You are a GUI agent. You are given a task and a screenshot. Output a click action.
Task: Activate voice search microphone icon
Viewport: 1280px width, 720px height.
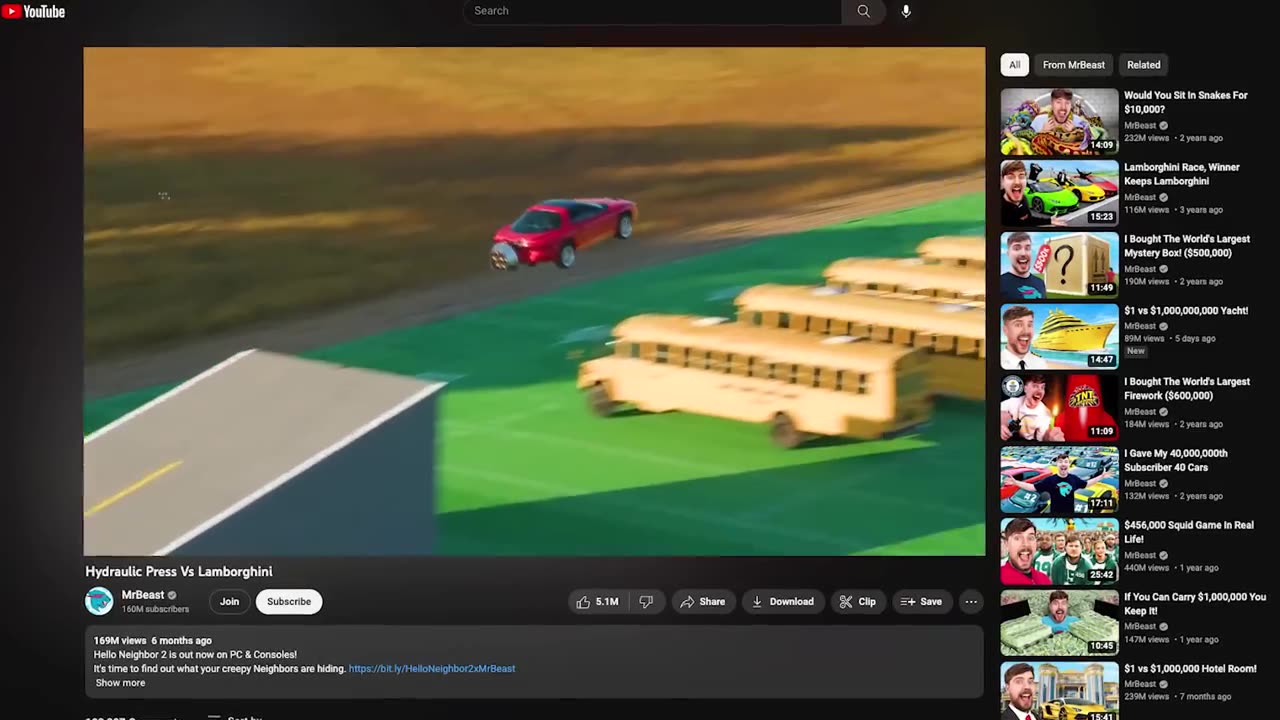(906, 11)
